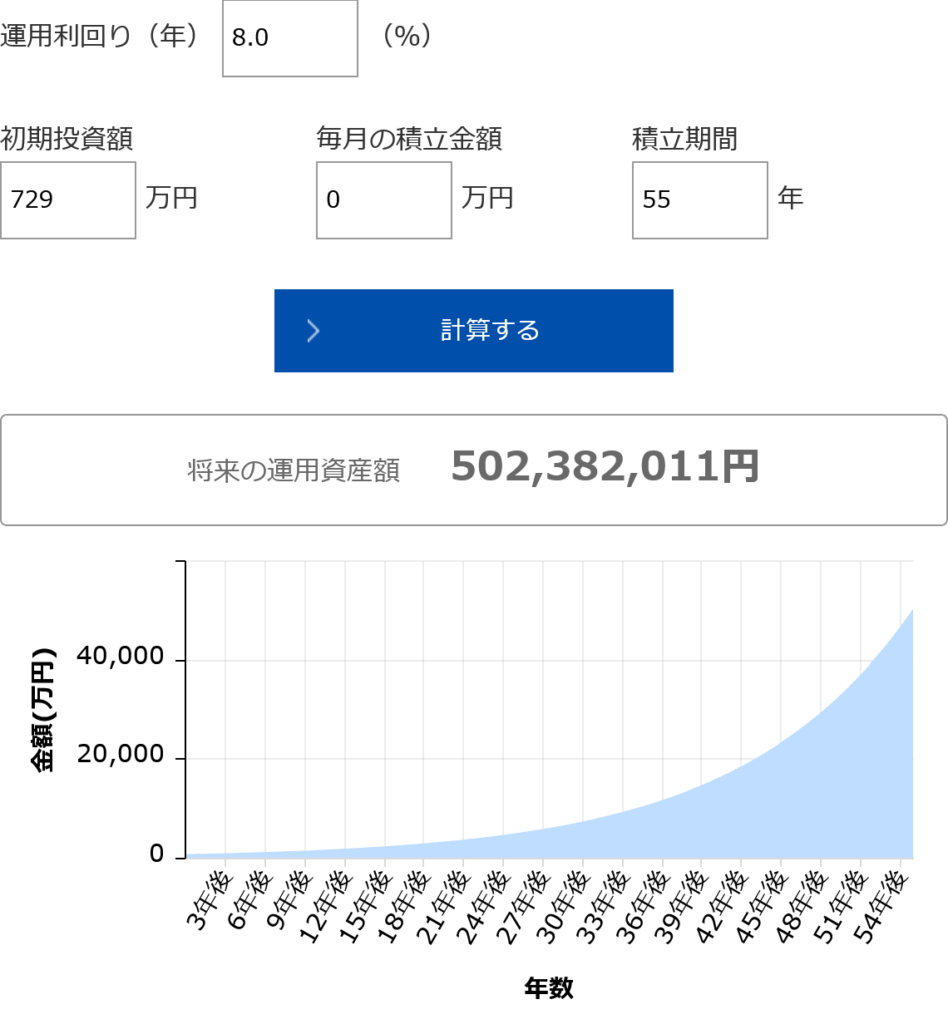
Task: Click the 金額(万円) vertical axis title
Action: 43,711
